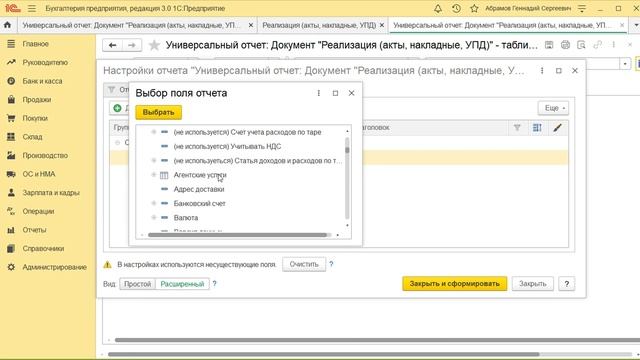Close the Выбор поля отчета dialog
The width and height of the screenshot is (640, 360).
point(351,93)
